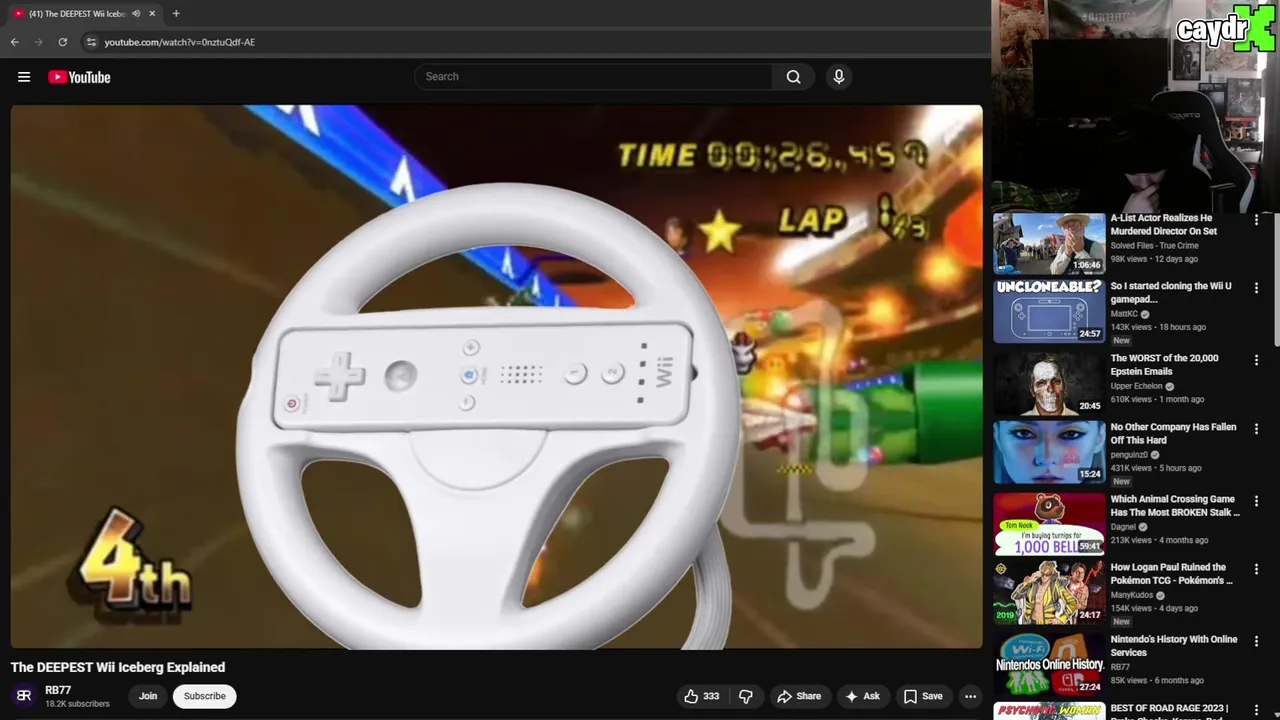The height and width of the screenshot is (720, 1280).
Task: Open 'So I started cloning the Wii U' title
Action: tap(1171, 292)
